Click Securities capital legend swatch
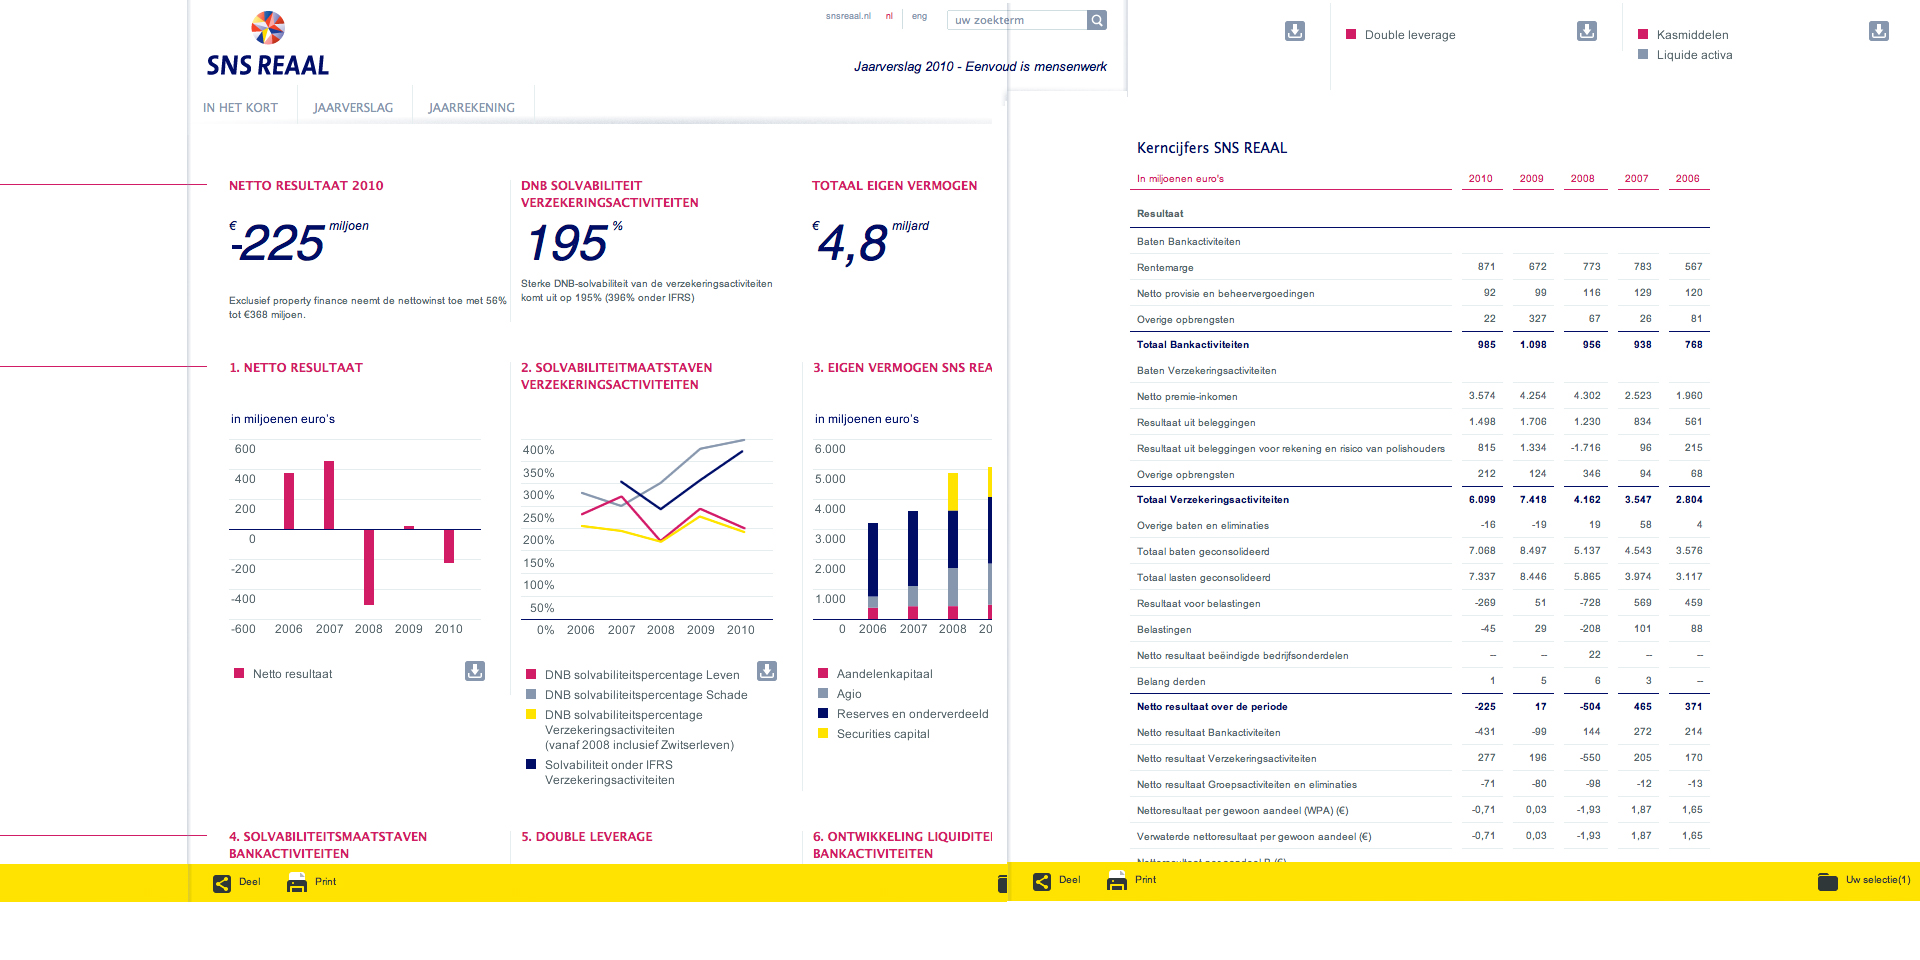This screenshot has width=1920, height=960. point(823,733)
